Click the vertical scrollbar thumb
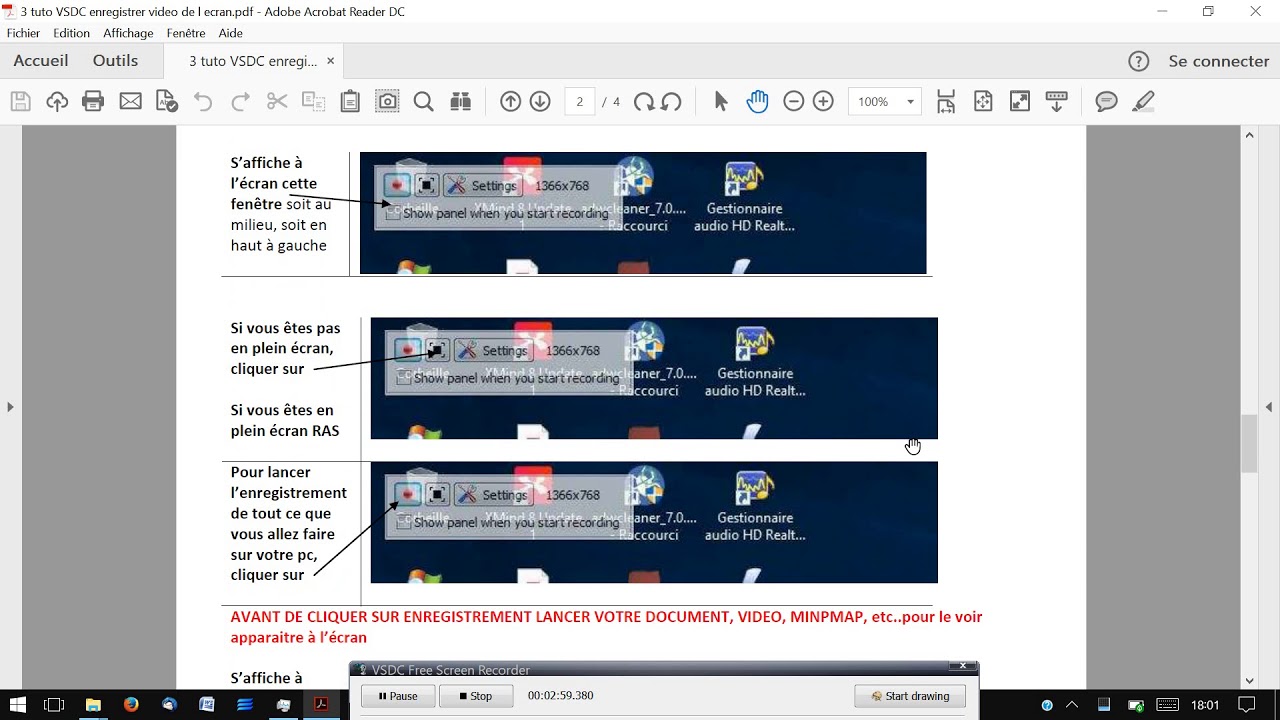 [1249, 442]
